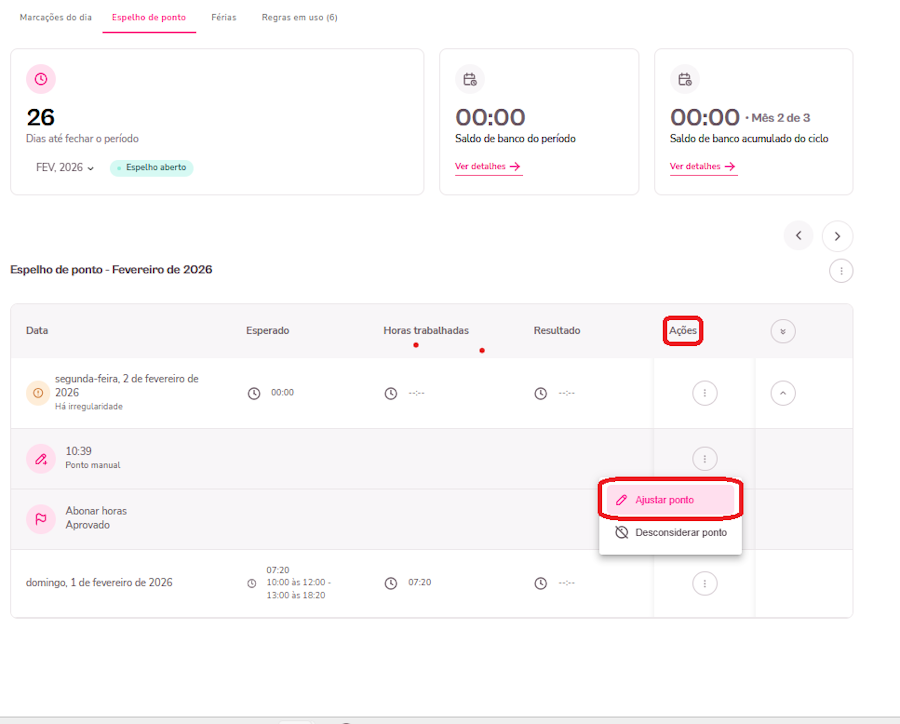Click worked hours clock icon in segunda-feira row
The height and width of the screenshot is (724, 900).
tap(391, 393)
